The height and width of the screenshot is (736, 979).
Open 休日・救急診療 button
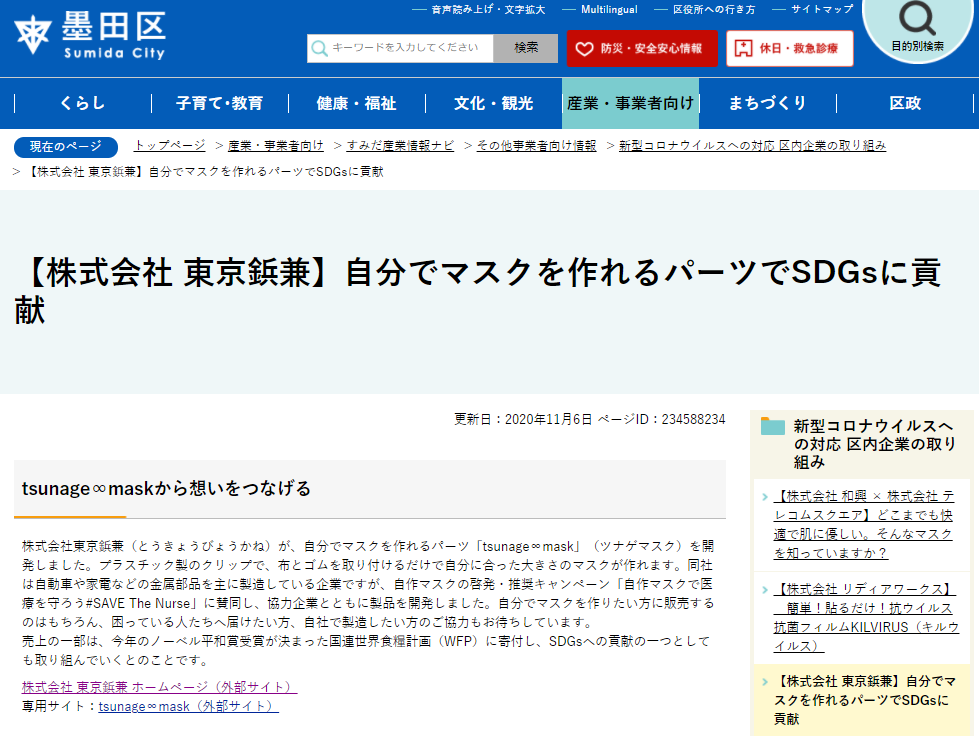tap(789, 48)
